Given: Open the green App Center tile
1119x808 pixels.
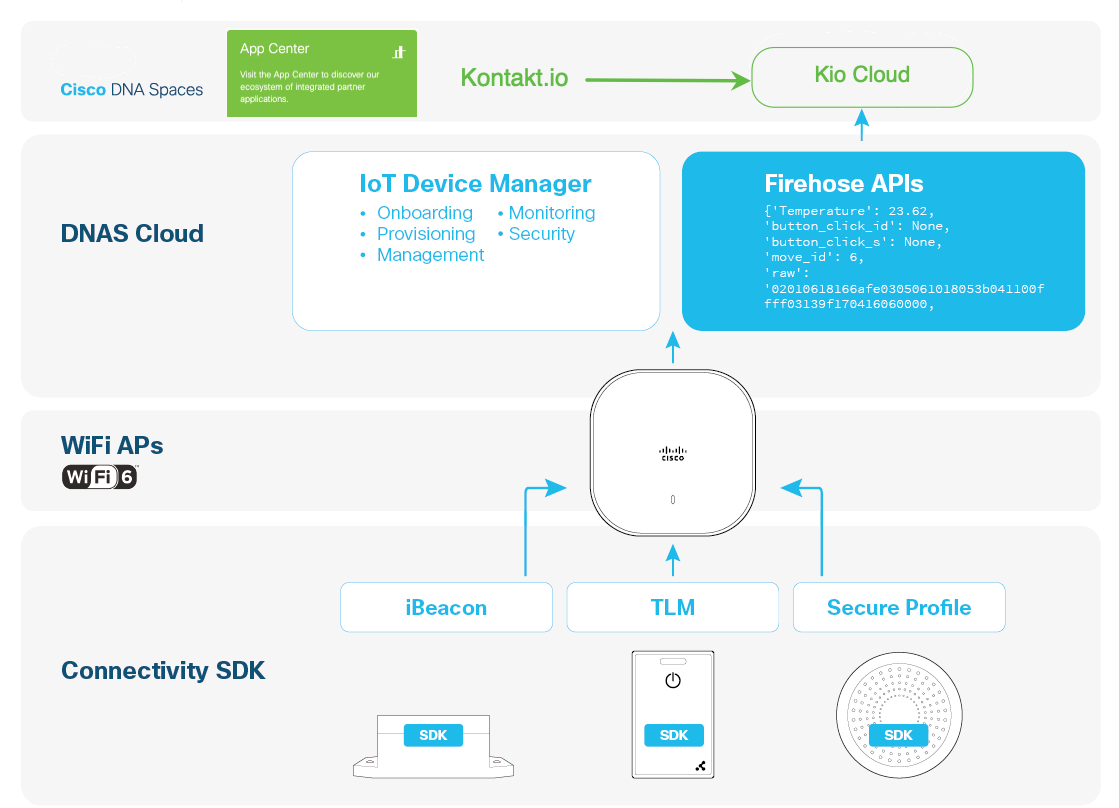Looking at the screenshot, I should click(x=321, y=73).
